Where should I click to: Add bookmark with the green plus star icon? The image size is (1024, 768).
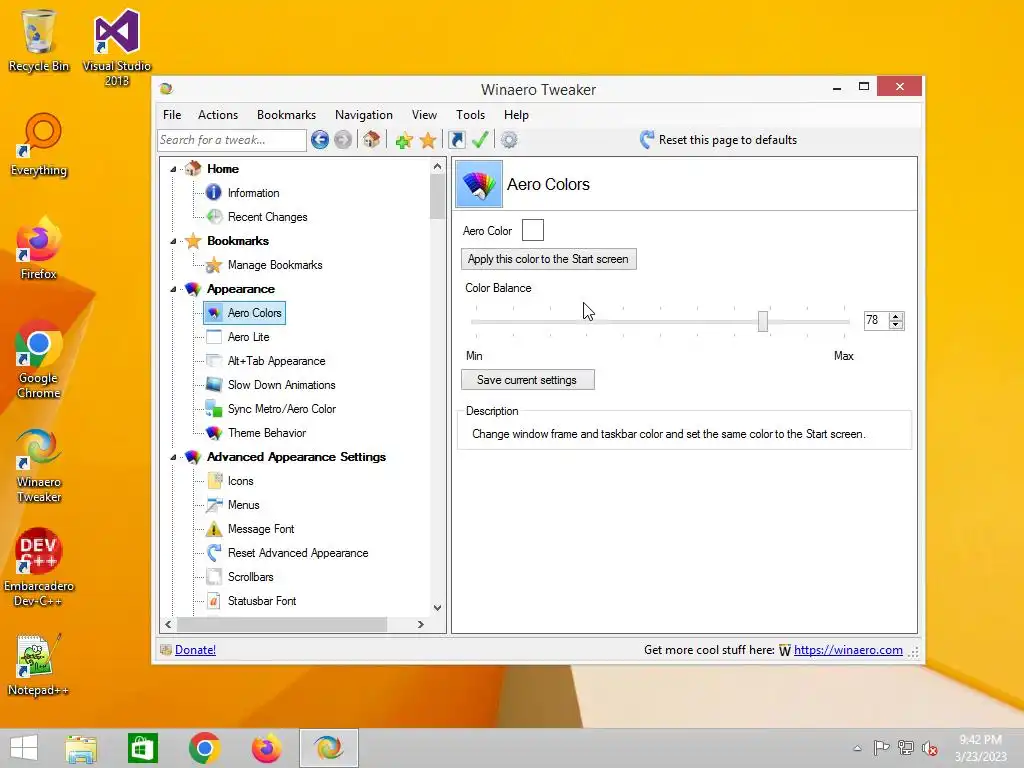tap(404, 140)
